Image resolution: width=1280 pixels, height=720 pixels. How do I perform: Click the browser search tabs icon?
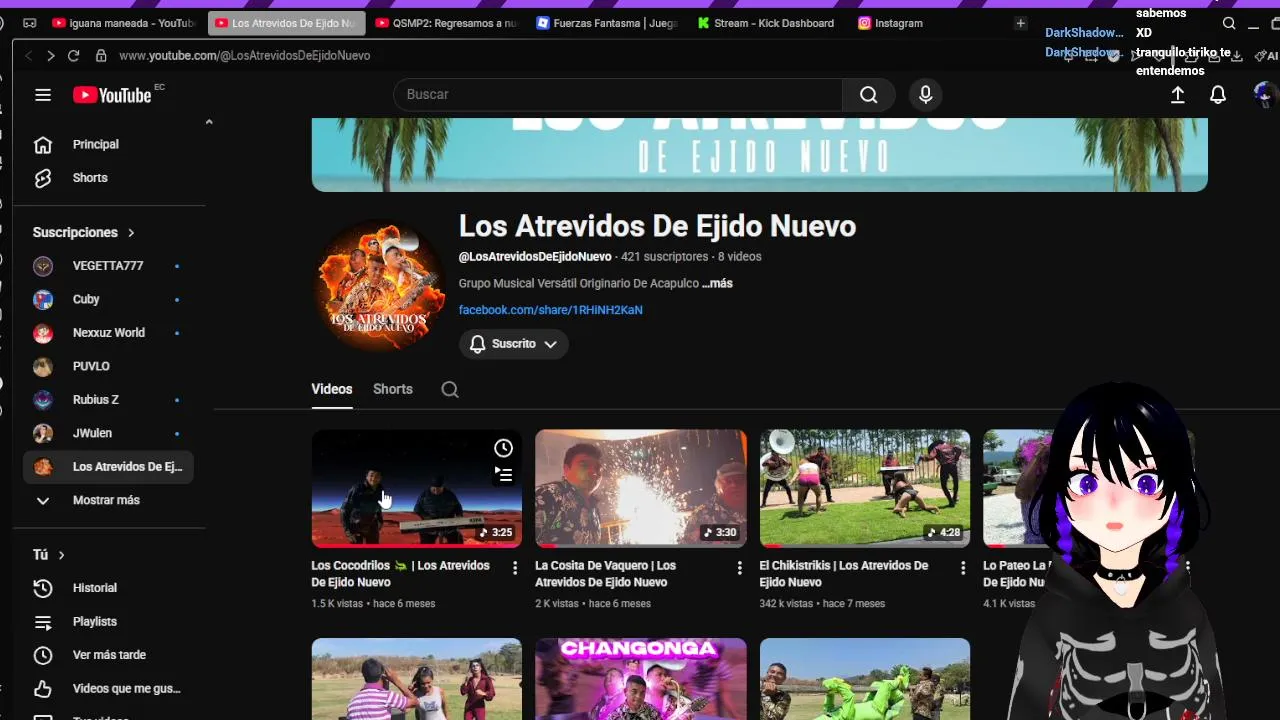point(1229,24)
